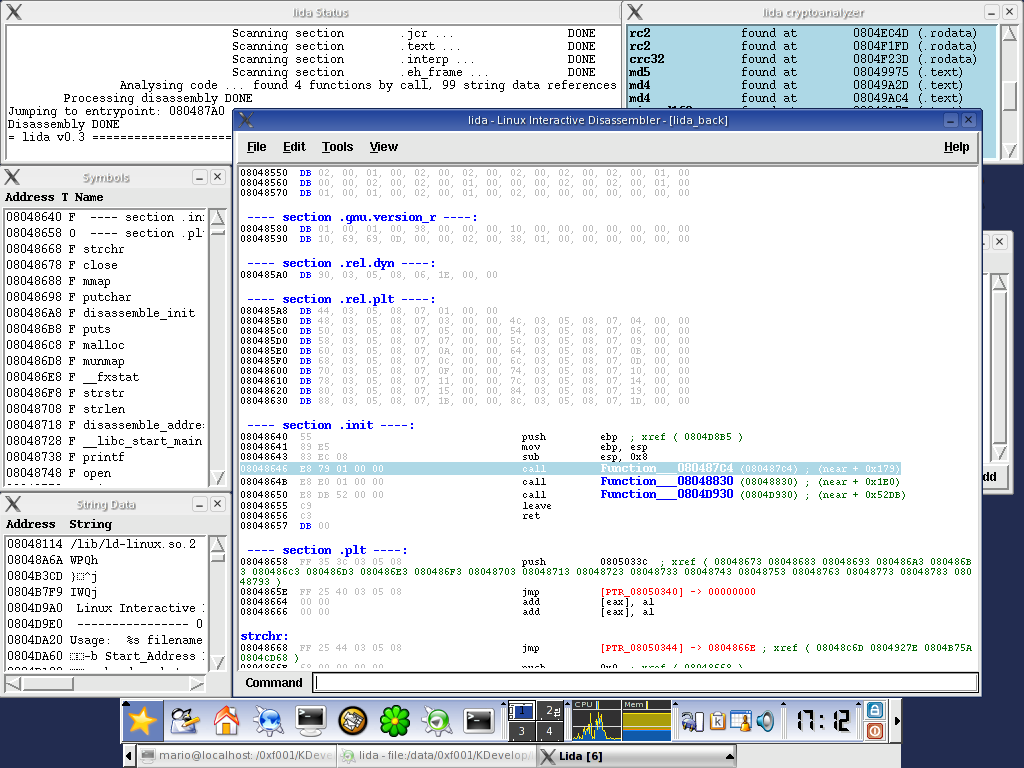
Task: Switch to mario@localhost terminal taskbar entry
Action: (236, 756)
